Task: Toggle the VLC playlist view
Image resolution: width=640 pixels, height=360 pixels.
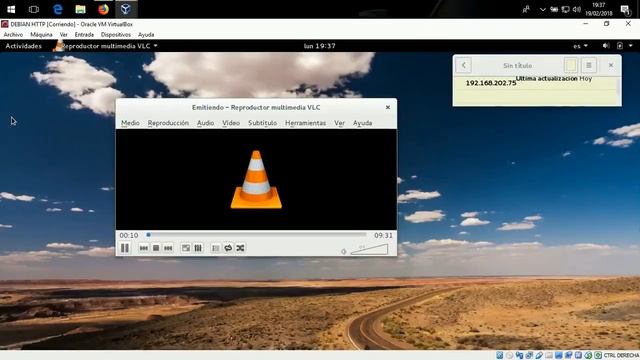Action: (x=216, y=248)
